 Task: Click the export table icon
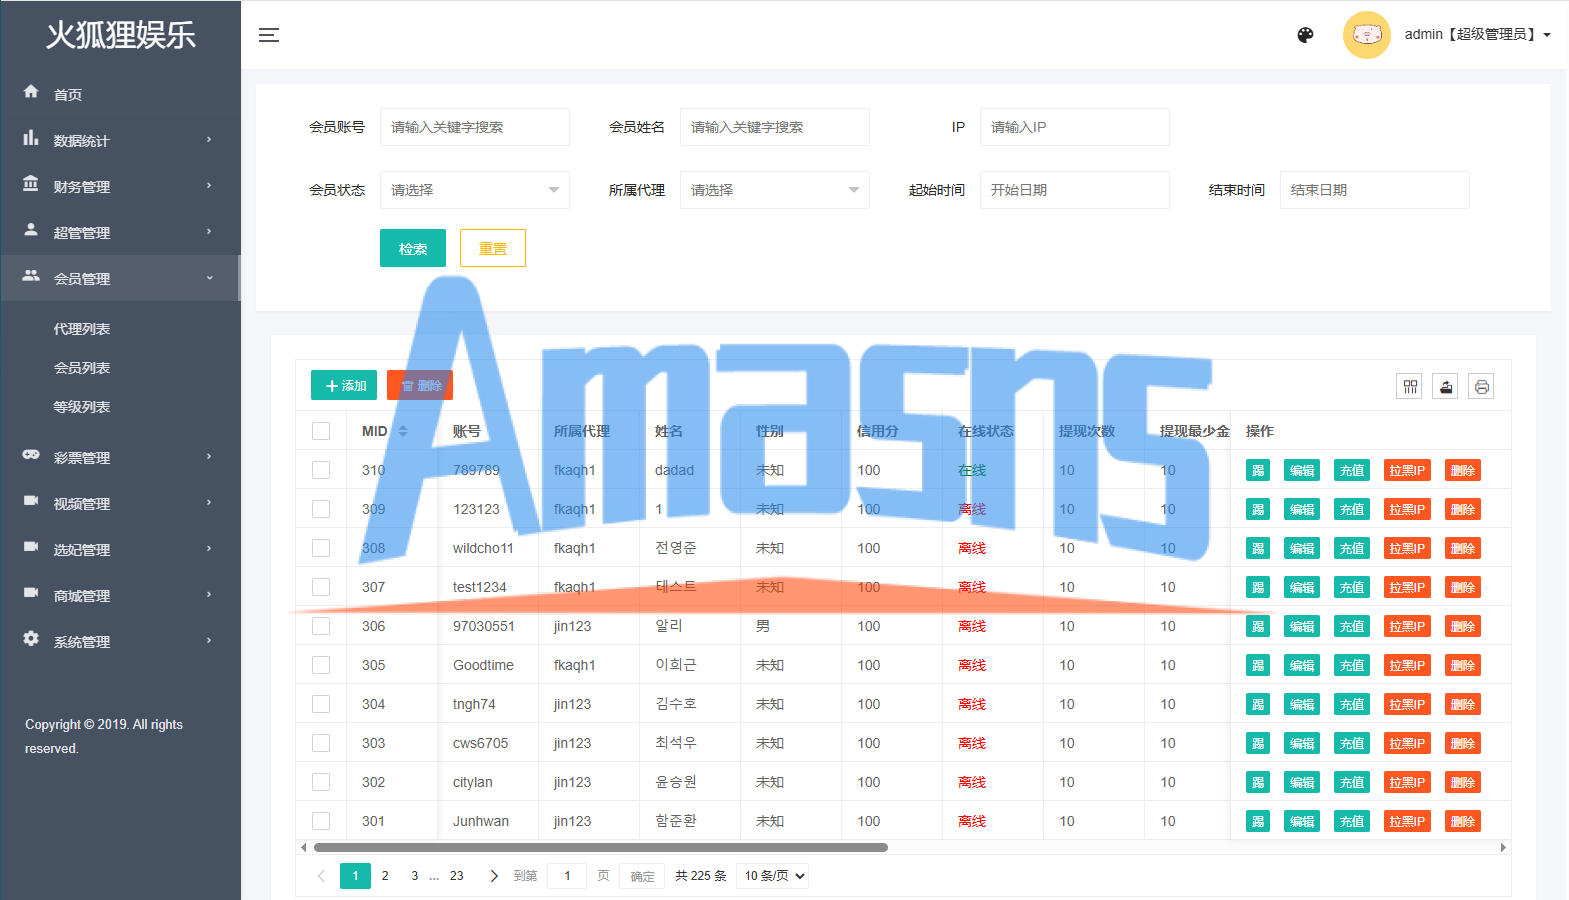(1446, 386)
